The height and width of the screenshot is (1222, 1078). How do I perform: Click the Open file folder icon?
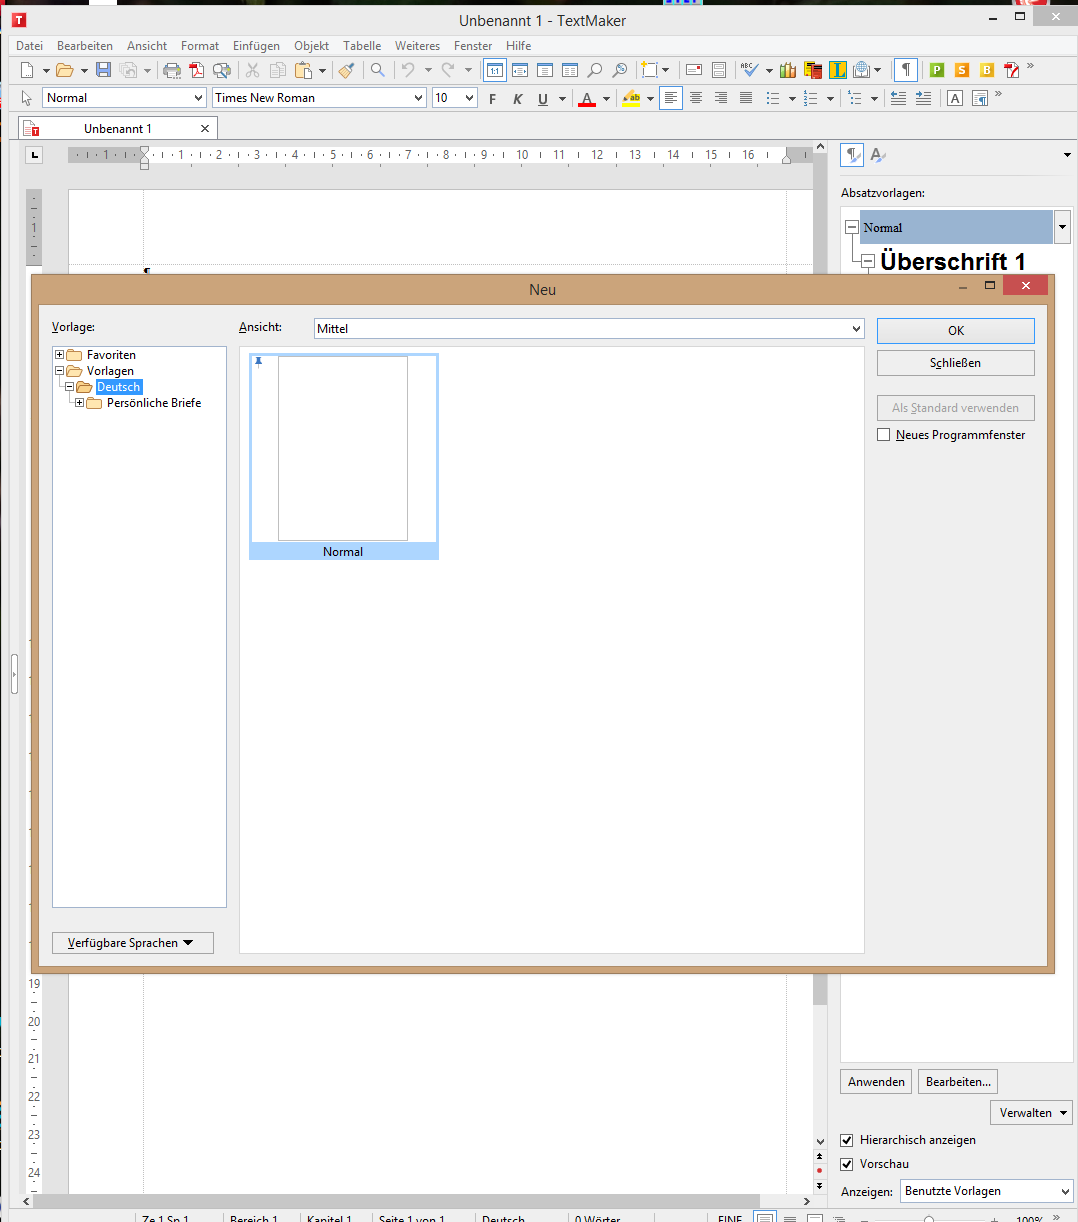pos(65,70)
